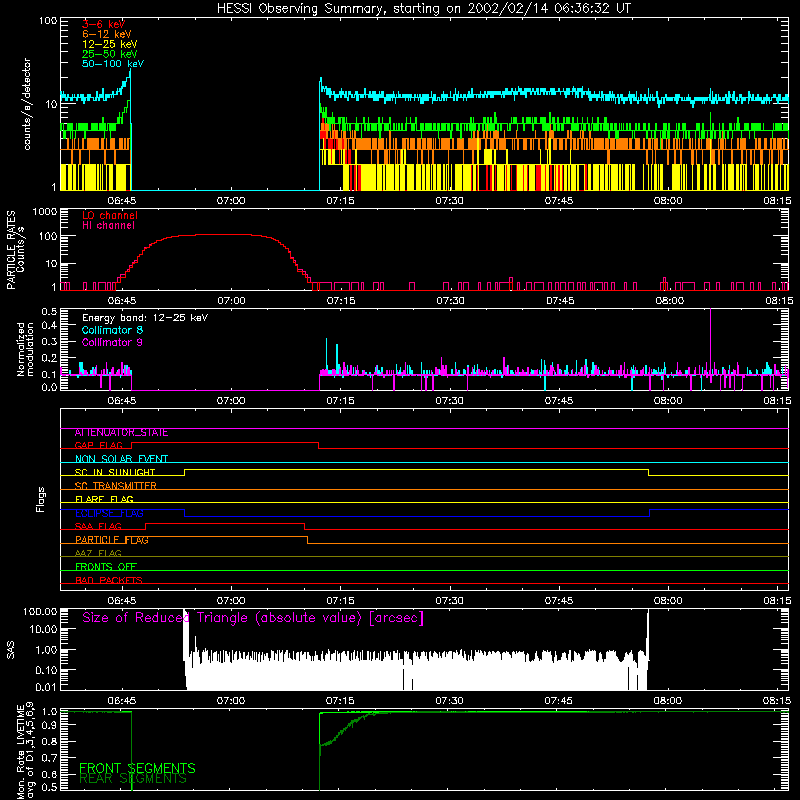Select the SC_IN_SUNLIGHT flag label
This screenshot has width=800, height=800.
point(115,472)
